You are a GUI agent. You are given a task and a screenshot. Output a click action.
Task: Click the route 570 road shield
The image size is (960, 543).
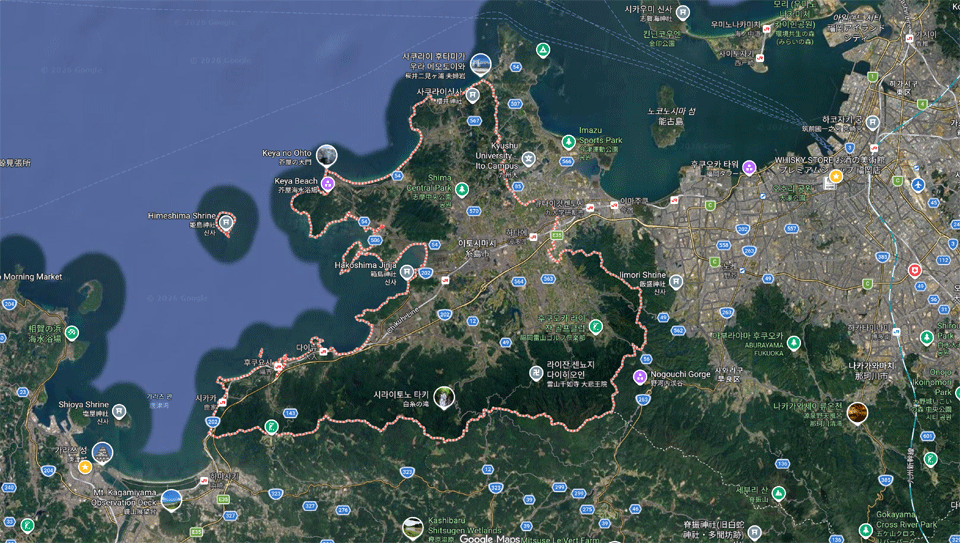pyautogui.click(x=473, y=211)
